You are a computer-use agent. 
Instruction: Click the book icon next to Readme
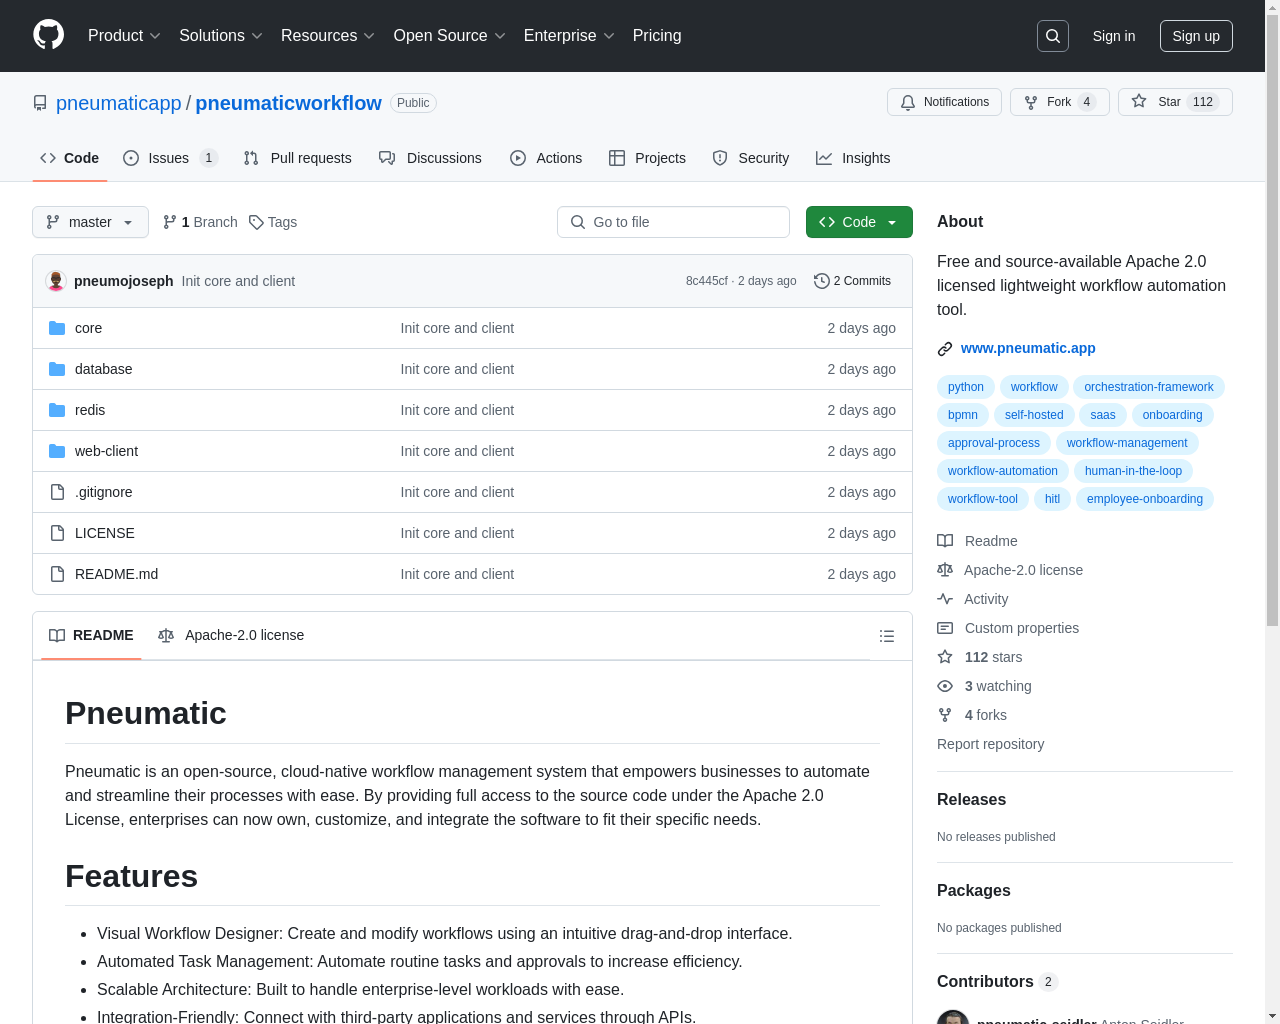945,541
